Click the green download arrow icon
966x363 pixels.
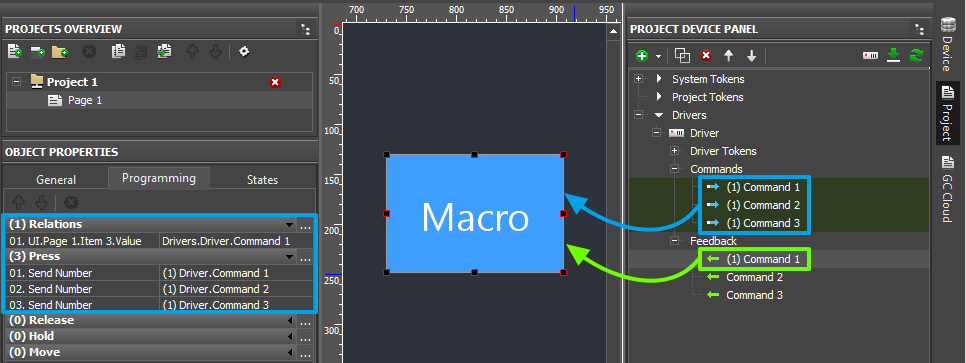[893, 56]
